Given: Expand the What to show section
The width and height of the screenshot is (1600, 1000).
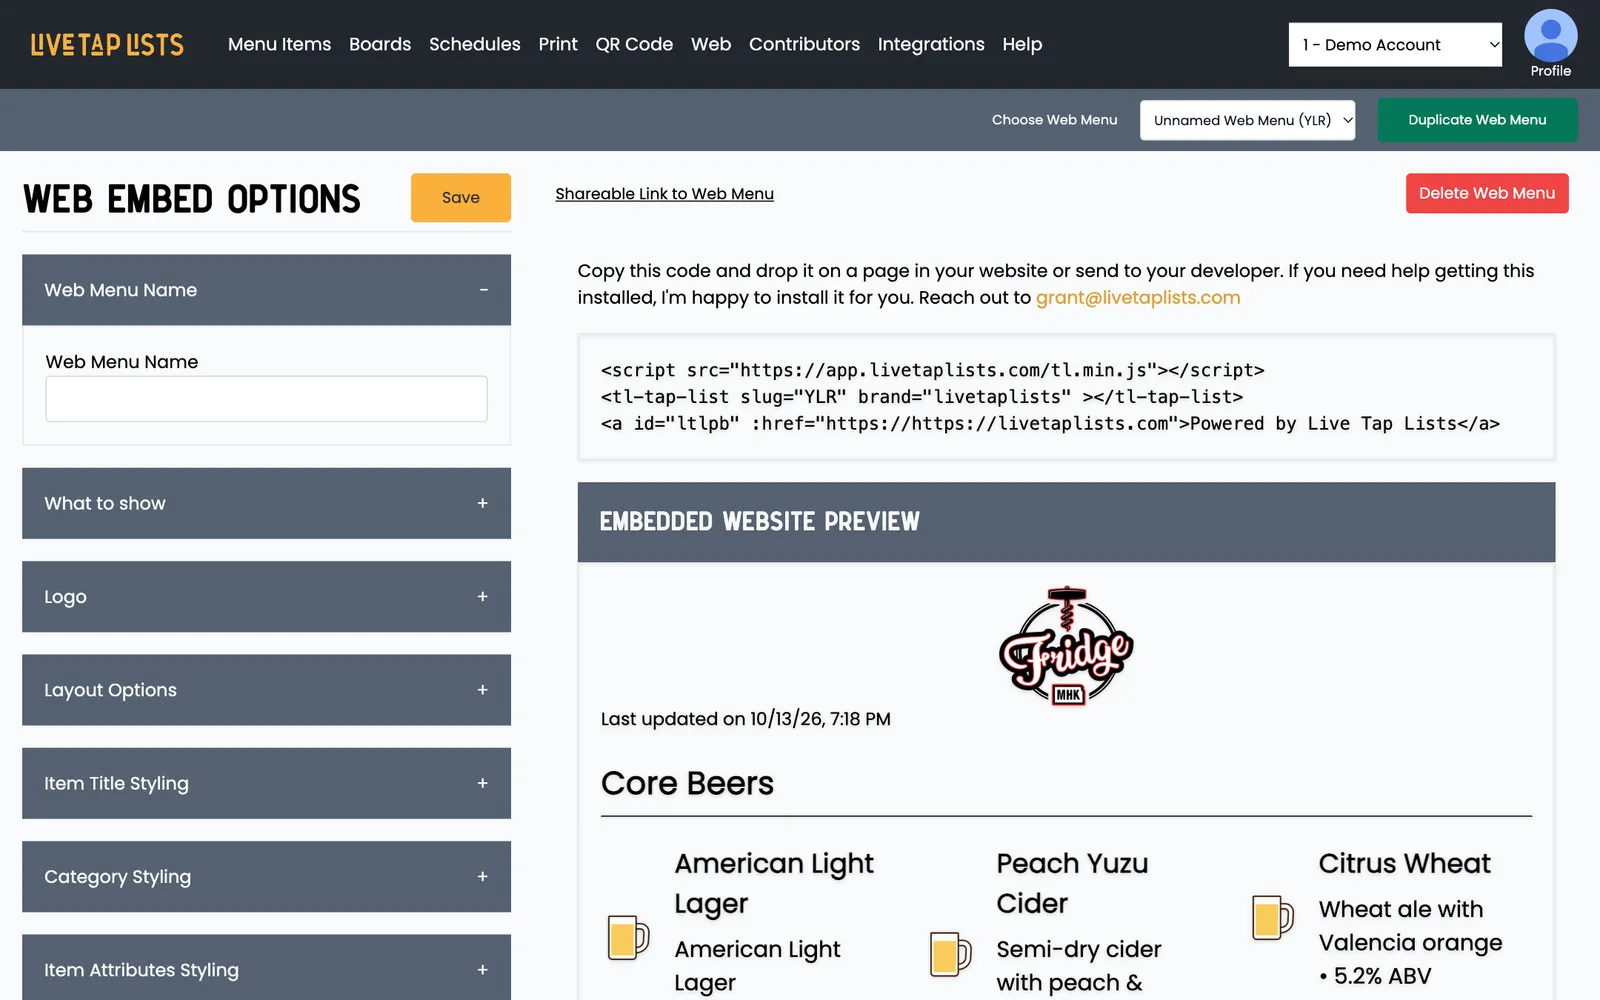Looking at the screenshot, I should click(266, 503).
